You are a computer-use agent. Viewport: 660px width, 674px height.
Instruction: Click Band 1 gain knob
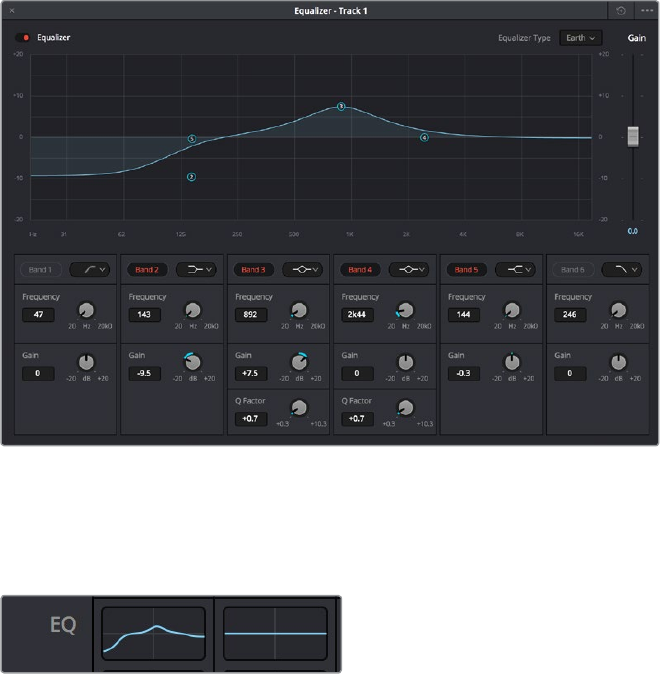coord(86,362)
